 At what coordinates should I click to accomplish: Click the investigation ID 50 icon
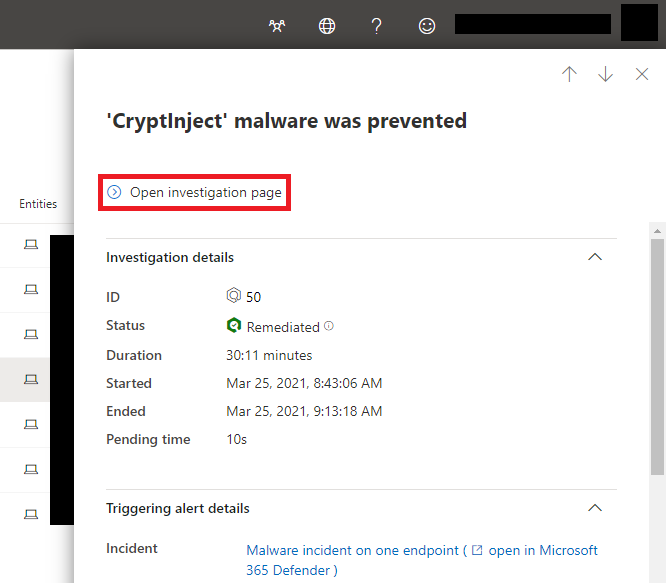tap(234, 296)
